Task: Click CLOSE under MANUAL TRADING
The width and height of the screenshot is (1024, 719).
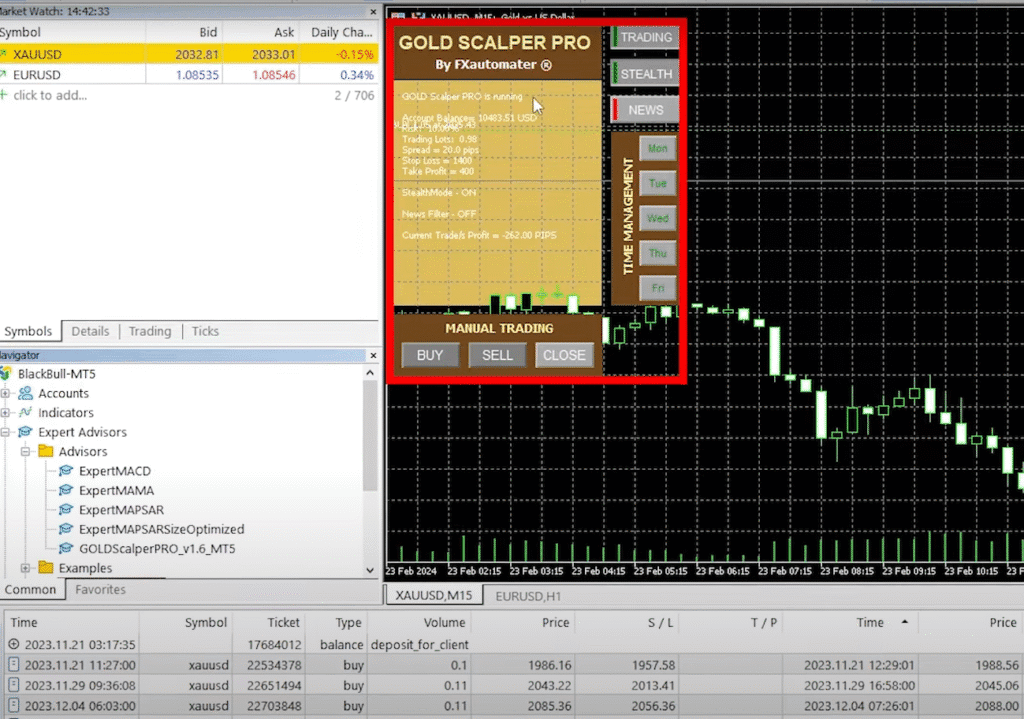Action: (564, 354)
